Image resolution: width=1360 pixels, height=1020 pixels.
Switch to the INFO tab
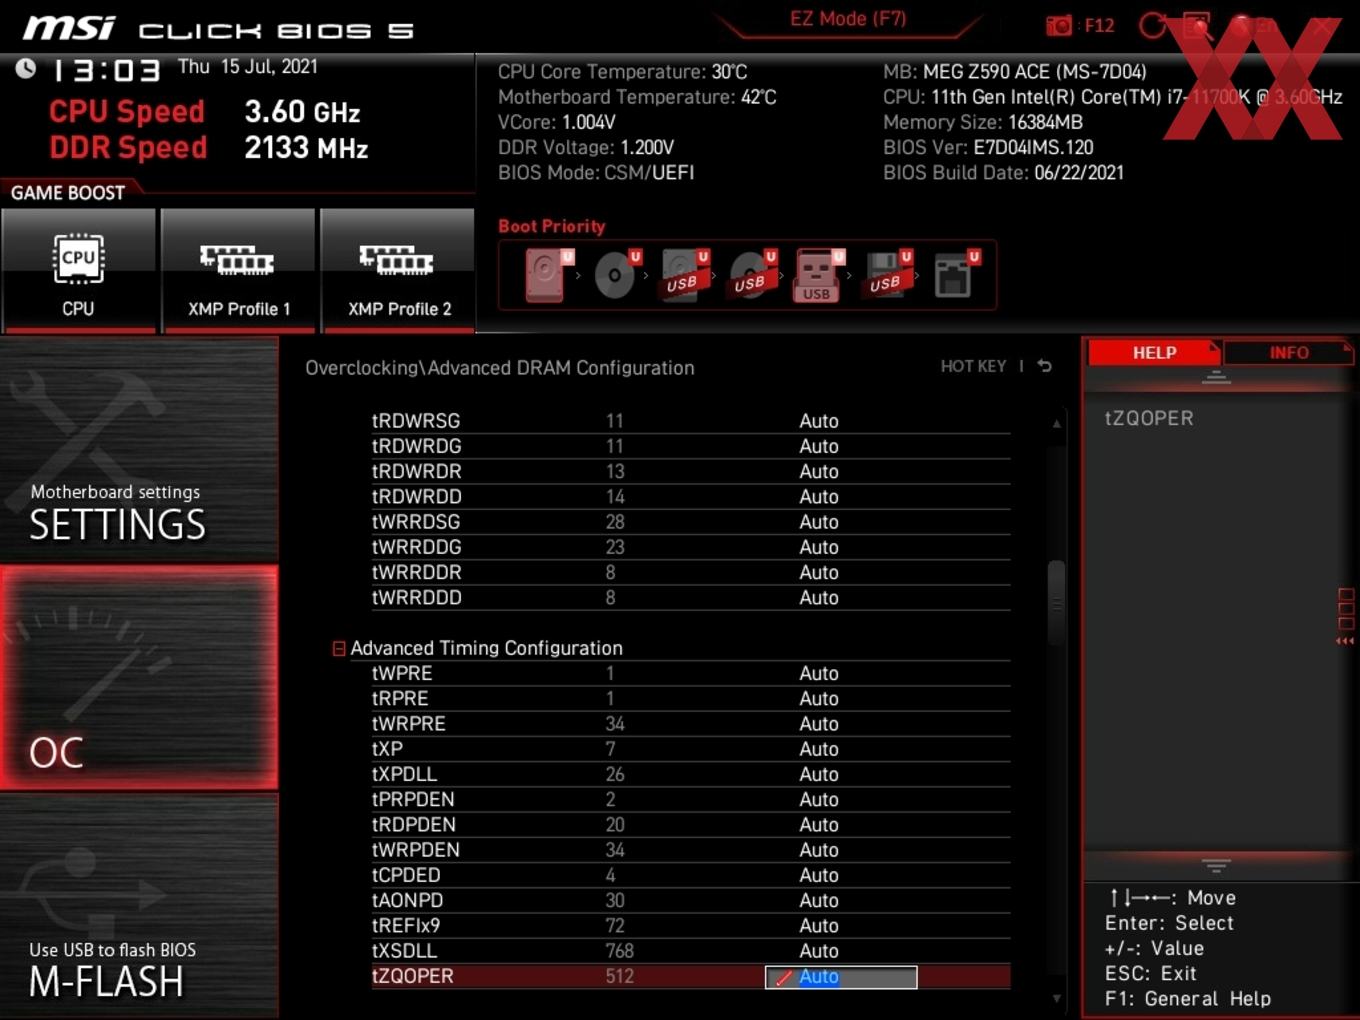(1288, 352)
